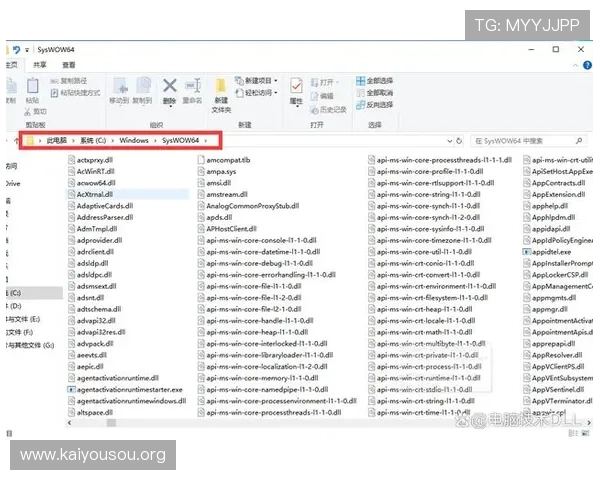Viewport: 600px width, 480px height.
Task: Select (D:) drive in navigation pane
Action: click(x=14, y=306)
